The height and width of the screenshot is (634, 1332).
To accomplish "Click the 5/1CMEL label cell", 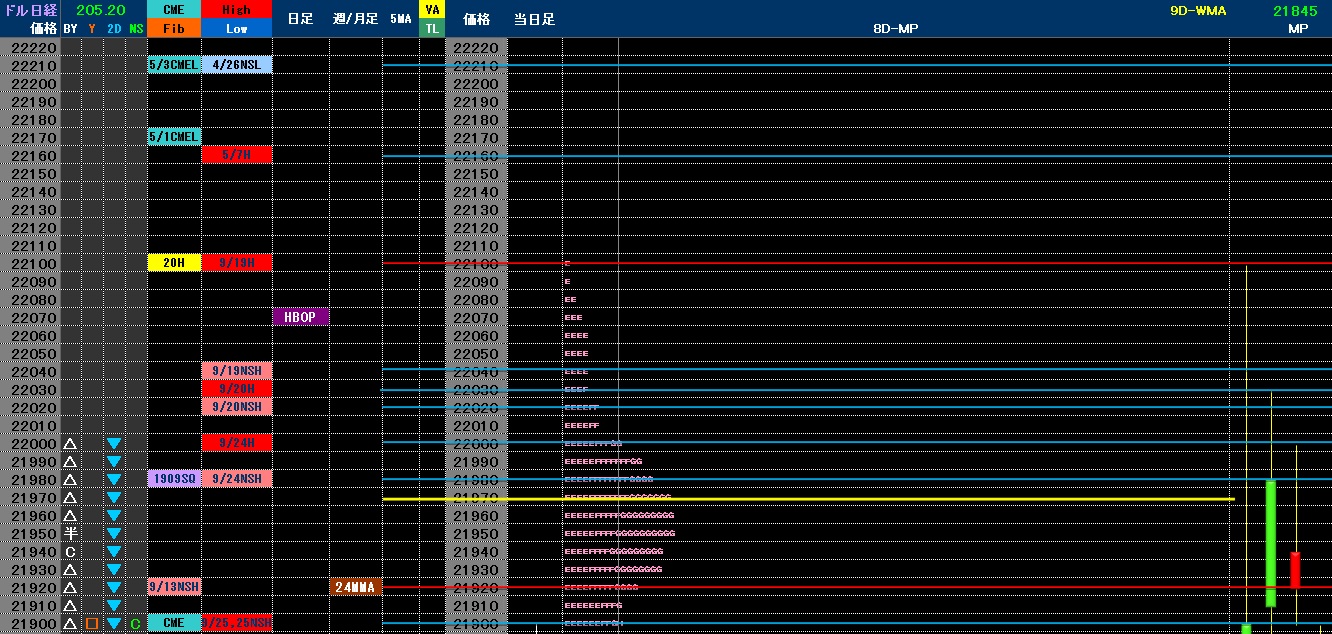I will [174, 137].
